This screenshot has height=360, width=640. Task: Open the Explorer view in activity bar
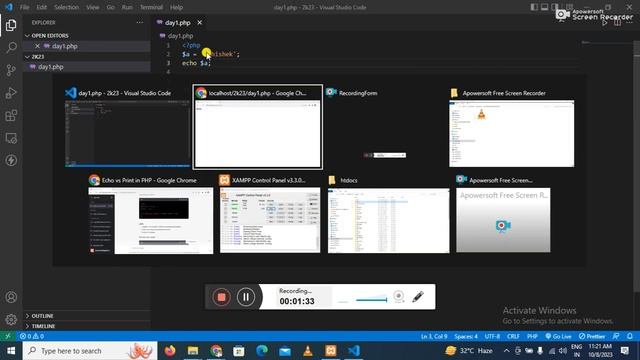click(11, 25)
